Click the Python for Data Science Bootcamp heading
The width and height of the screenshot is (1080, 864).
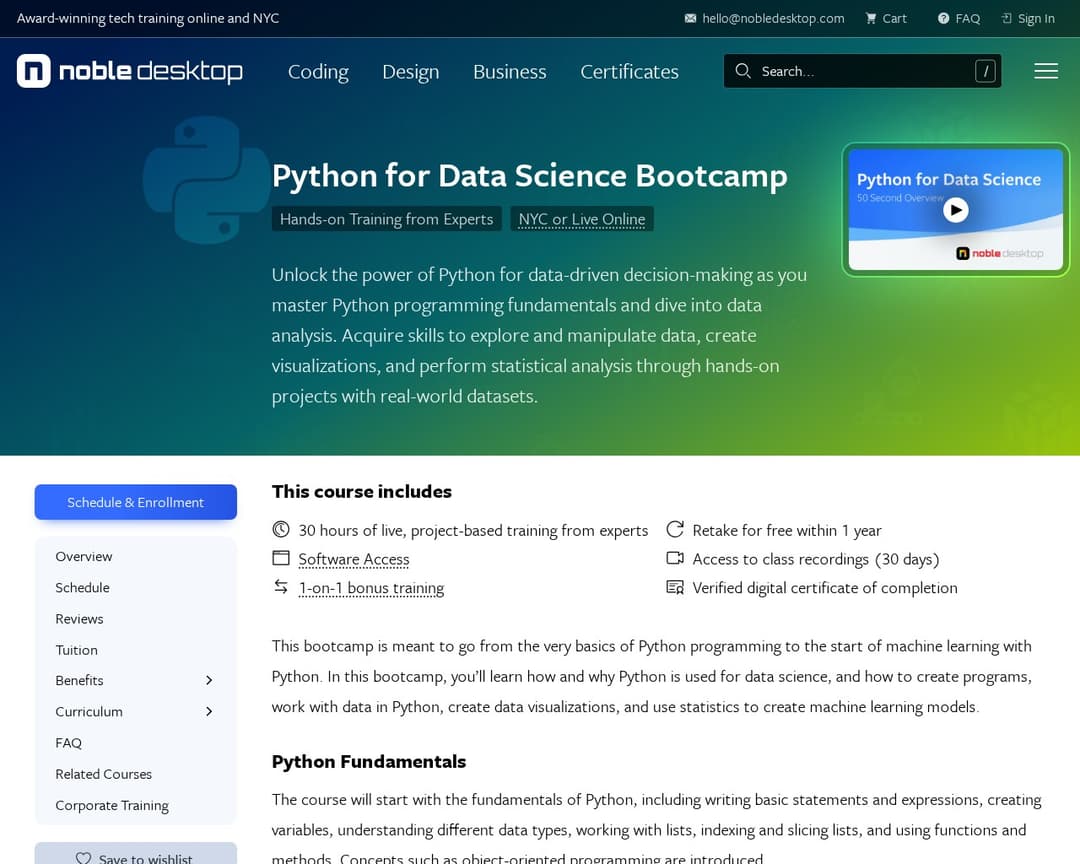coord(530,176)
